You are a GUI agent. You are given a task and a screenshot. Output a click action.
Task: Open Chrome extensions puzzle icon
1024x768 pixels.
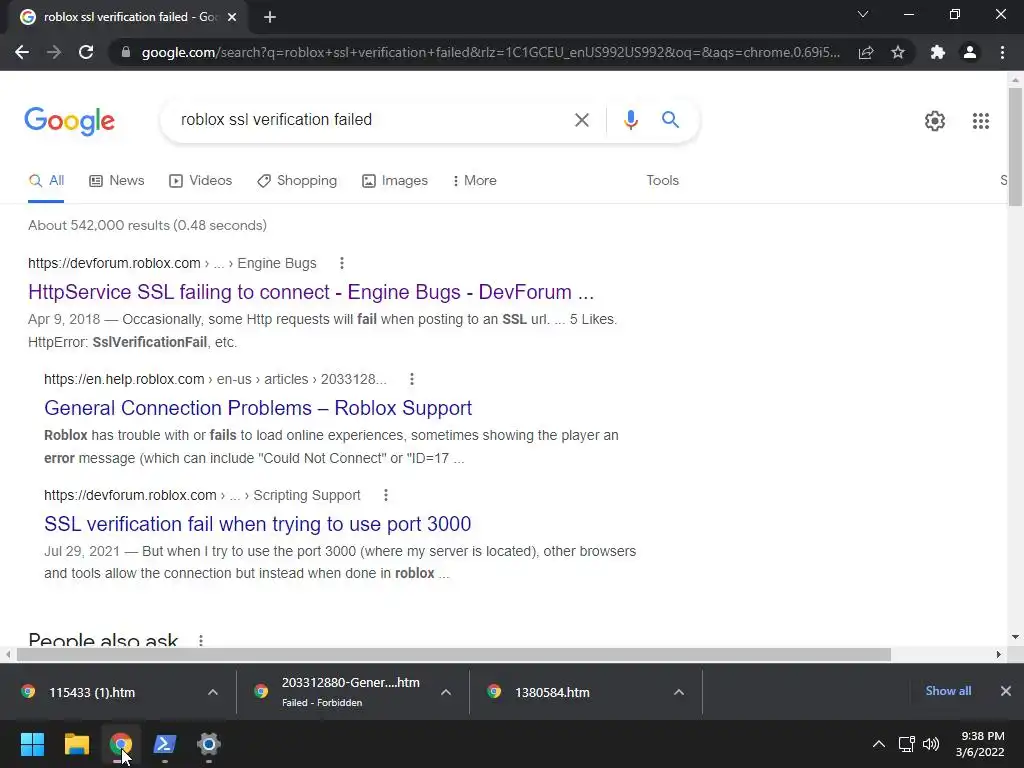click(x=938, y=52)
